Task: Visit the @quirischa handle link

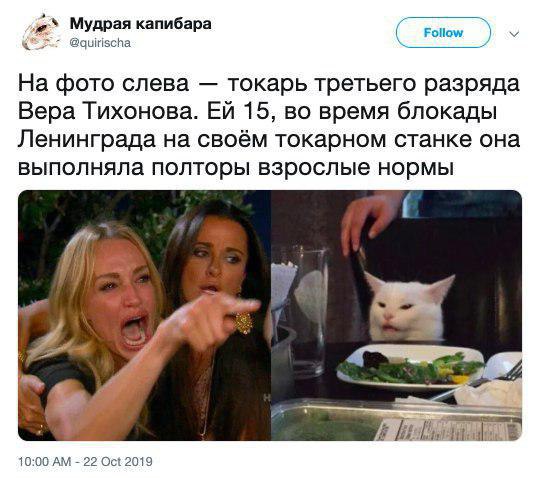Action: click(100, 43)
